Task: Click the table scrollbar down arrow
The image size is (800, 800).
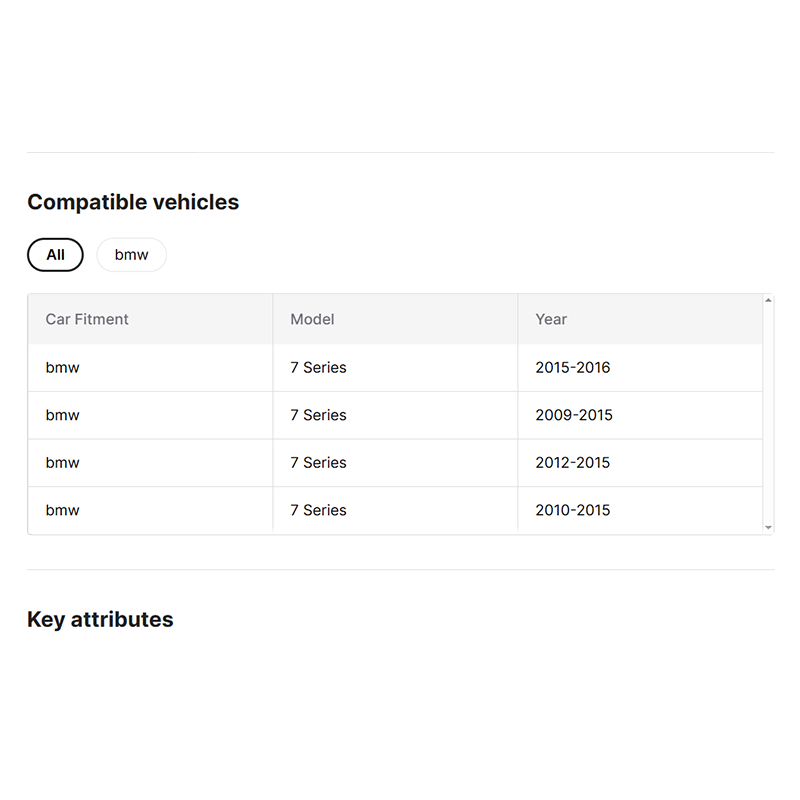Action: coord(768,528)
